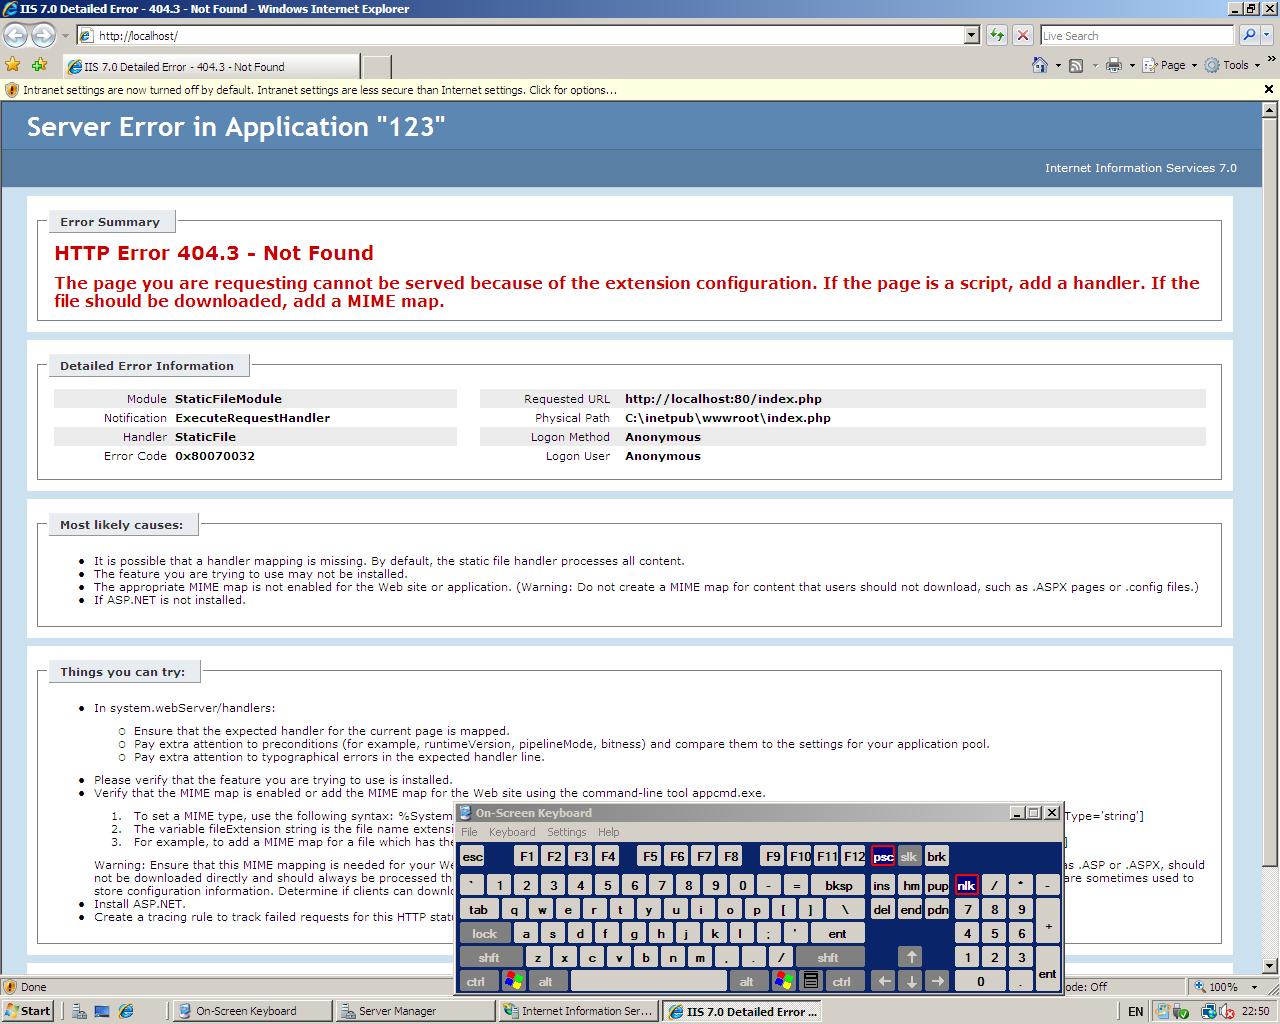
Task: Toggle the left alt key
Action: [x=547, y=981]
